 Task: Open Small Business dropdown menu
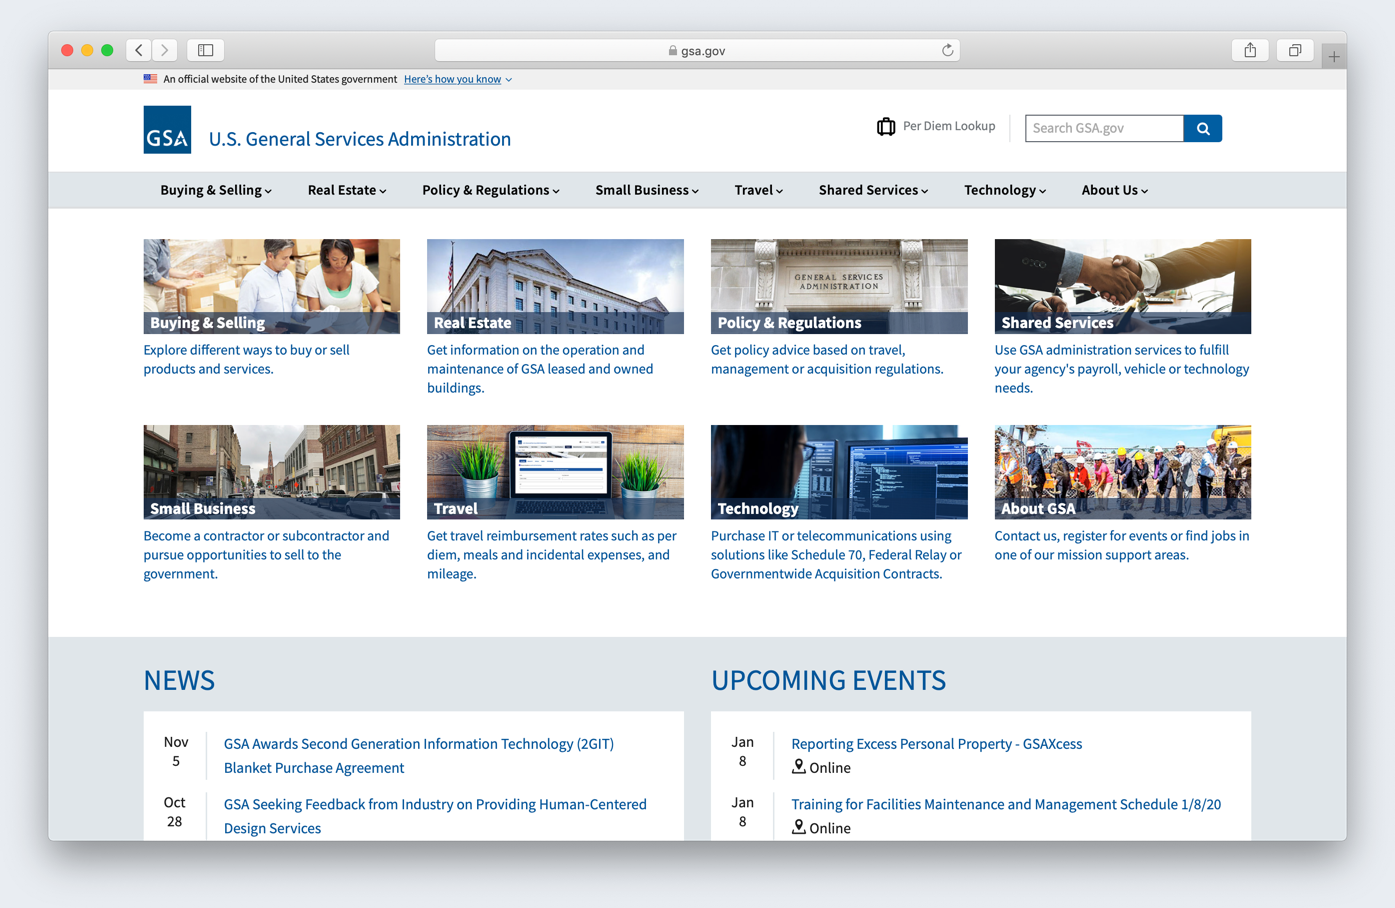click(647, 190)
